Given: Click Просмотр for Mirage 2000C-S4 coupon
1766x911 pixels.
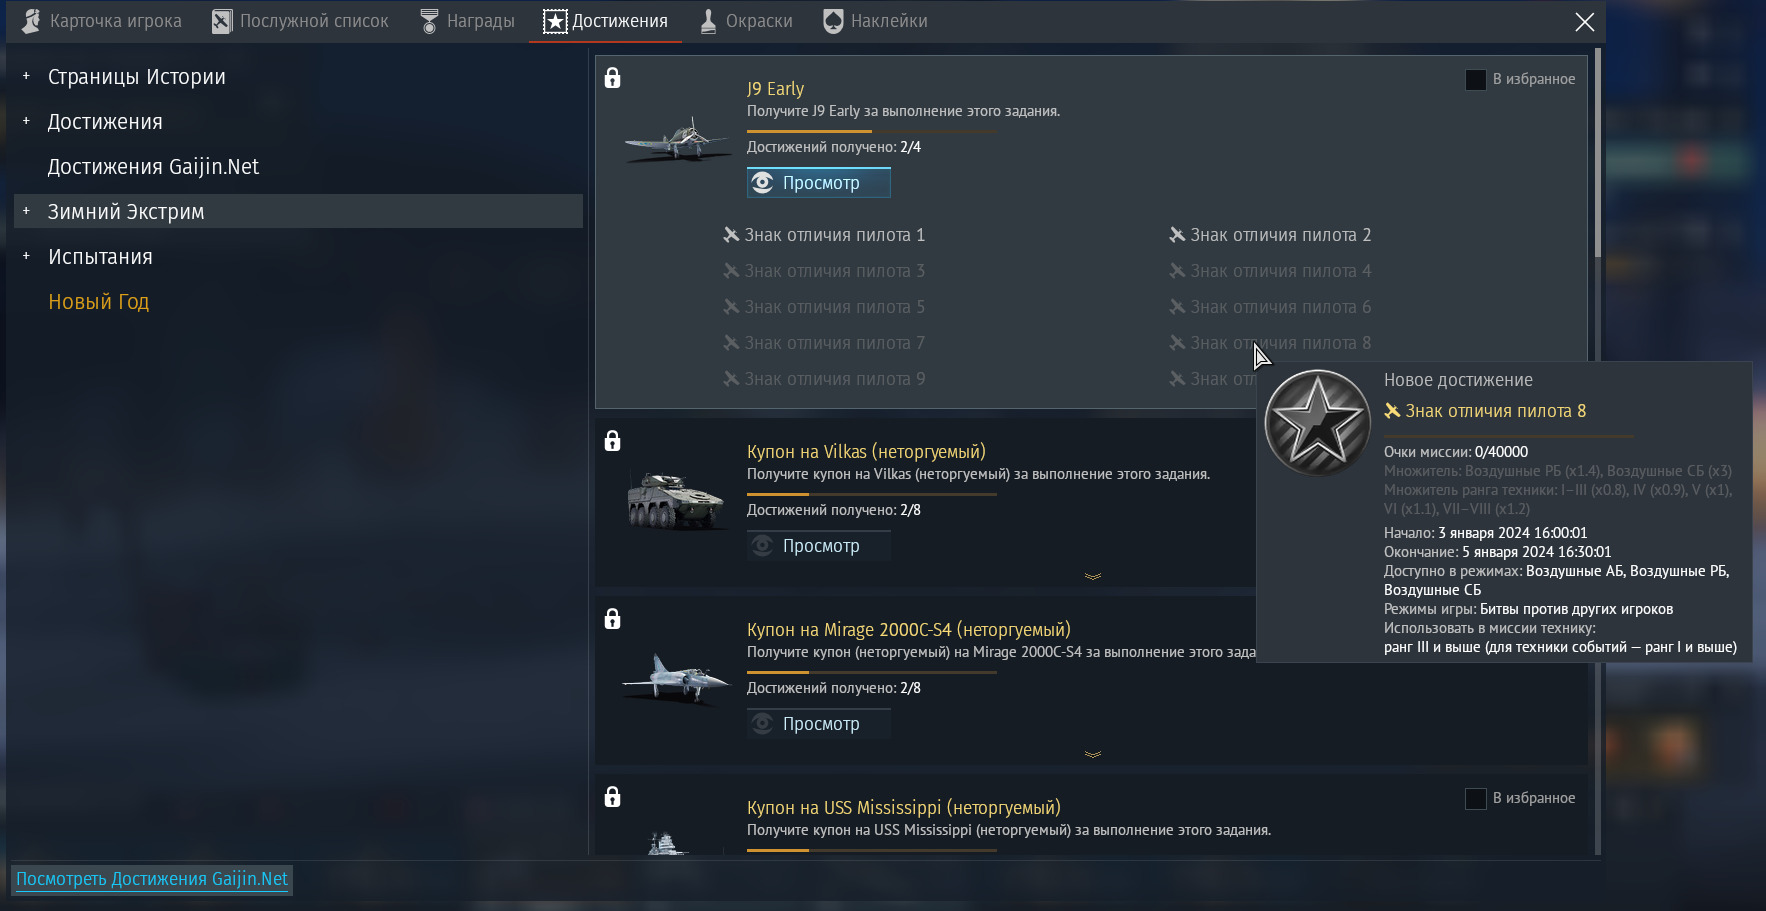Looking at the screenshot, I should 818,724.
